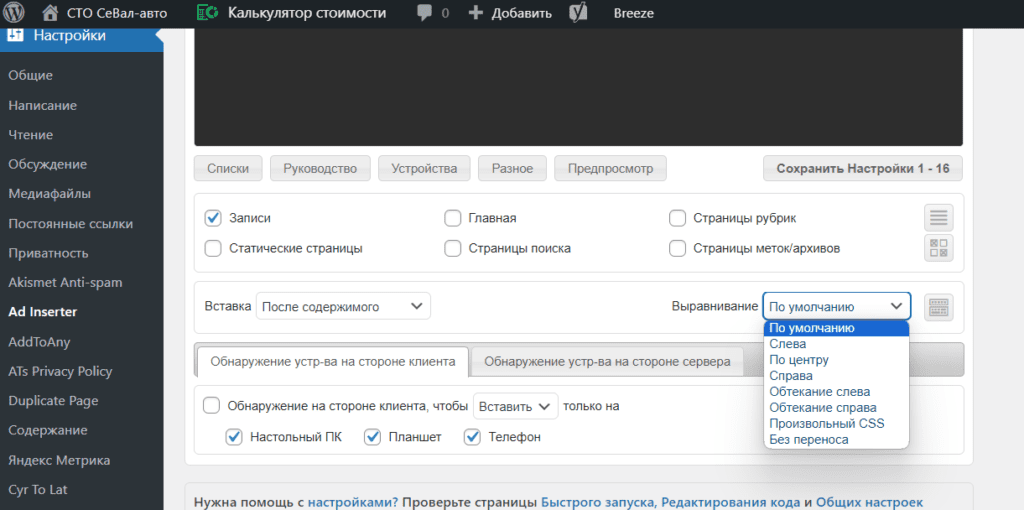
Task: Enable Обнаружение на стороне клиента checkbox
Action: (x=212, y=406)
